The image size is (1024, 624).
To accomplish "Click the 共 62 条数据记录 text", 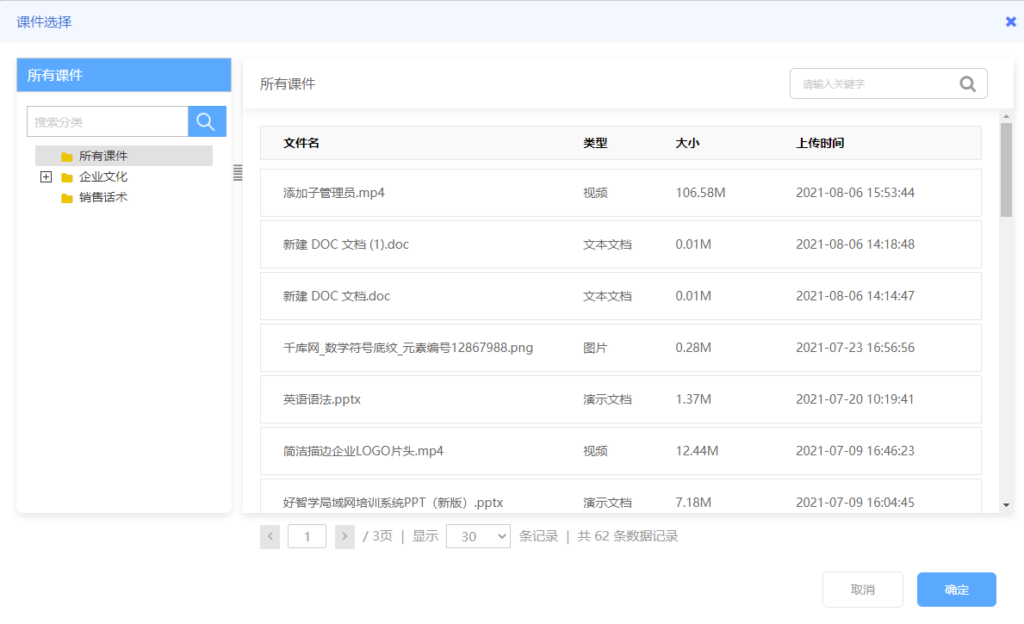I will pos(628,536).
